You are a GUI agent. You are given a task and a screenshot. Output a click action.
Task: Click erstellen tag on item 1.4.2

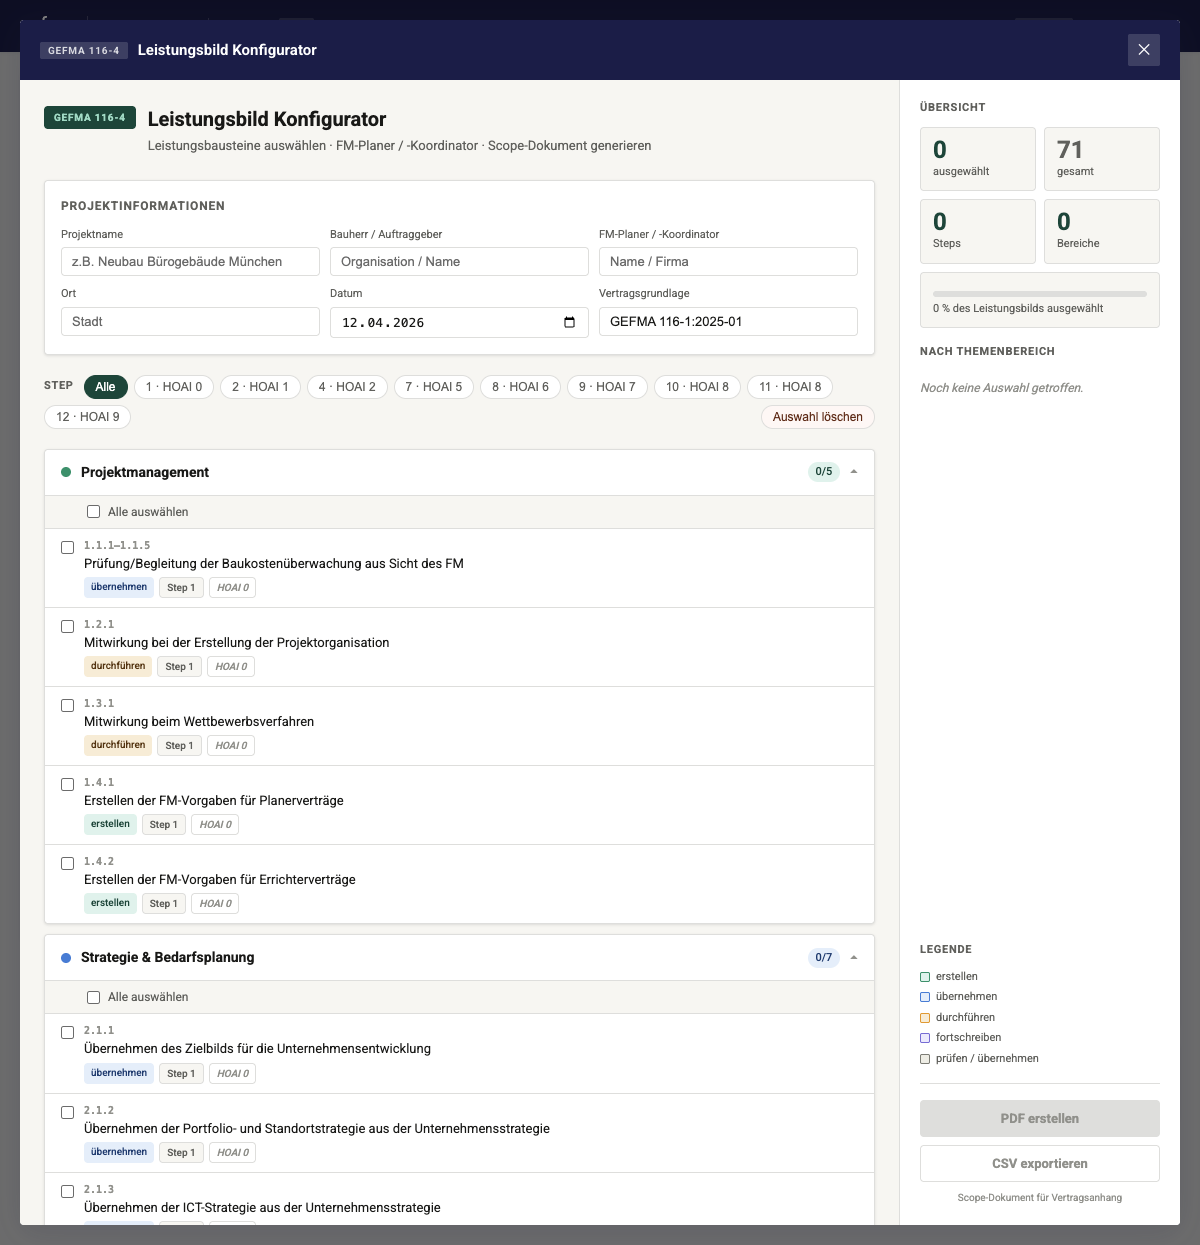point(110,903)
